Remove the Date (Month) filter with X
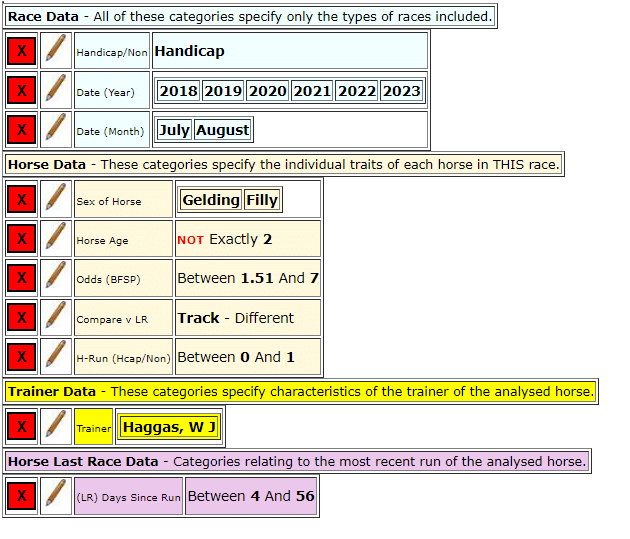 pos(22,130)
